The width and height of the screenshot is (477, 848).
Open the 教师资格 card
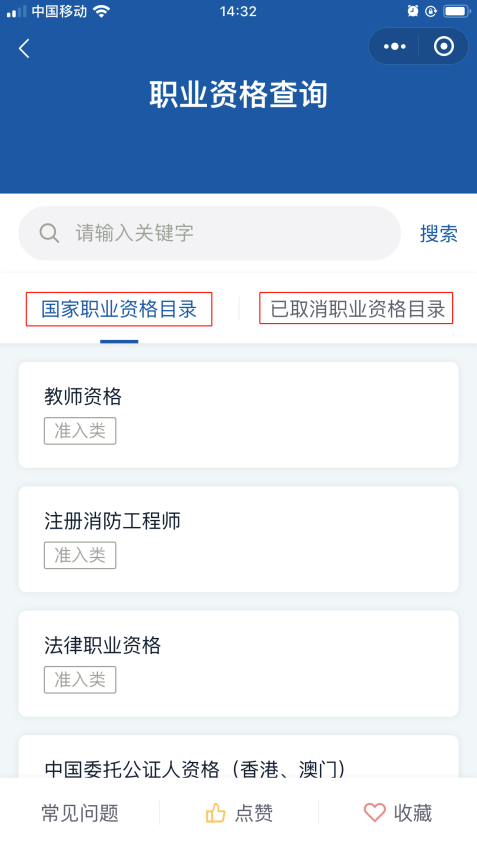coord(238,415)
